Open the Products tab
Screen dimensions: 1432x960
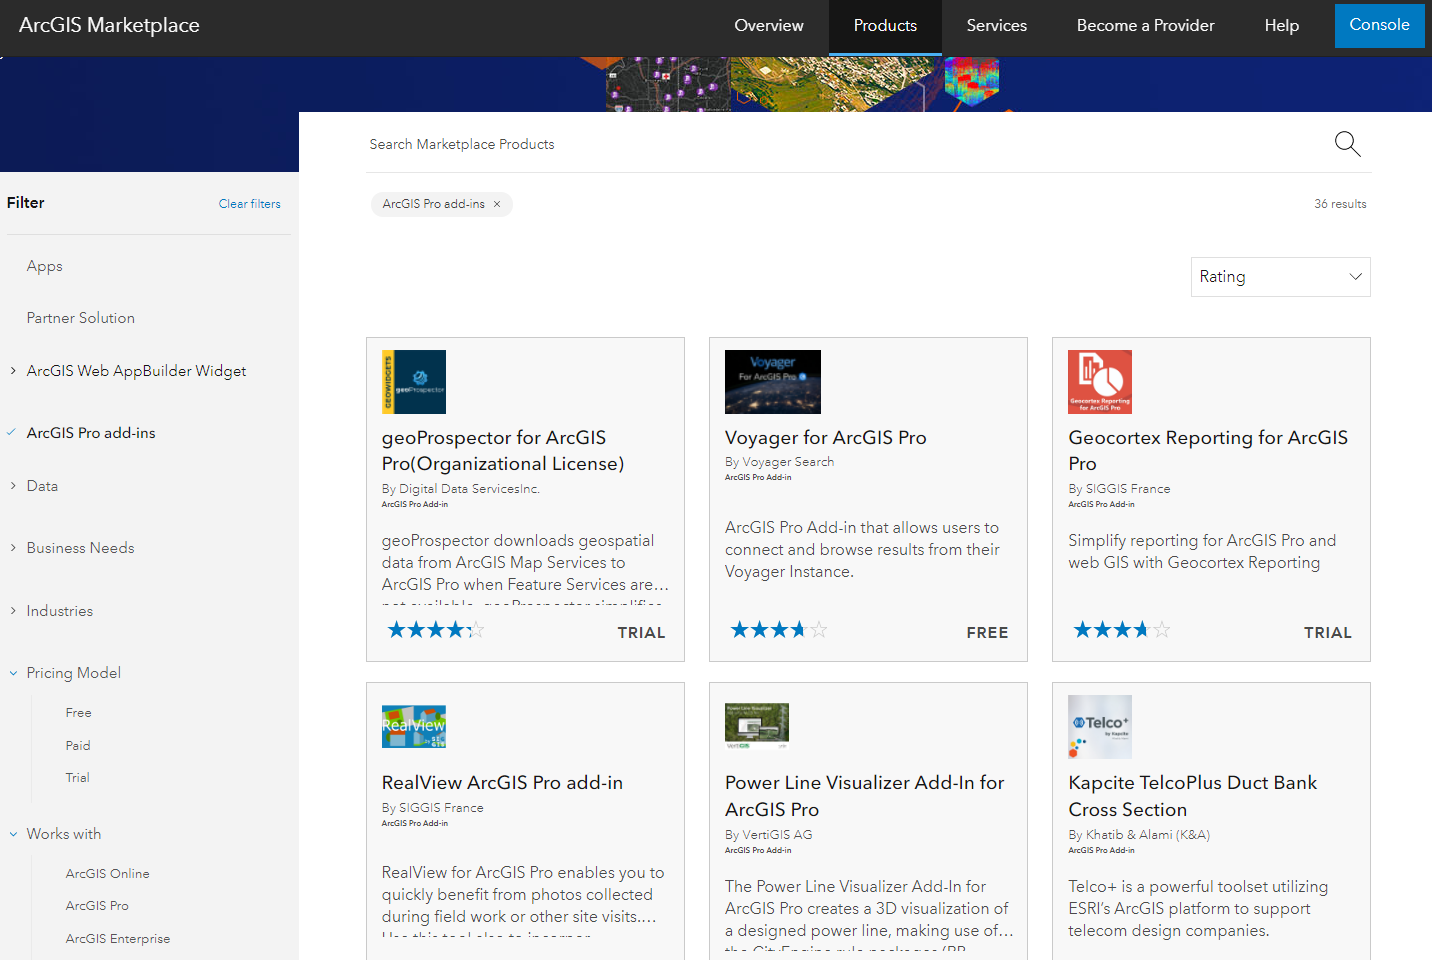coord(885,26)
